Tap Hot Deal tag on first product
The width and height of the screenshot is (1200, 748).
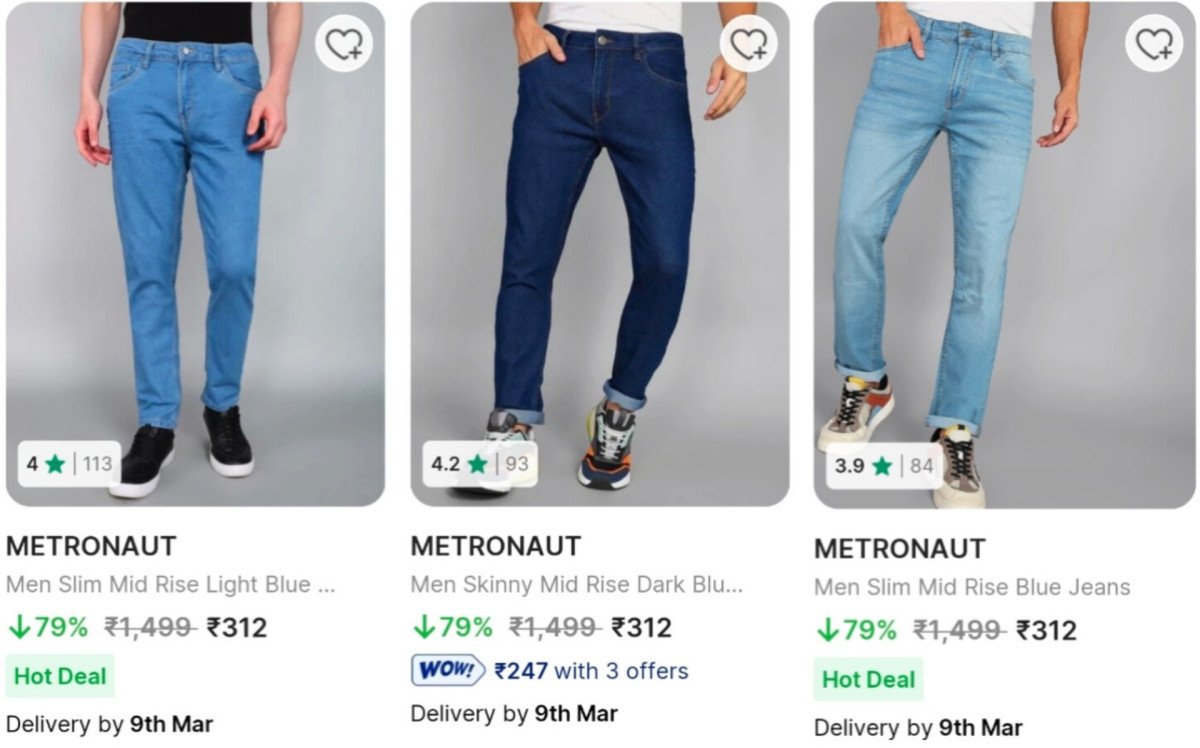pos(60,676)
